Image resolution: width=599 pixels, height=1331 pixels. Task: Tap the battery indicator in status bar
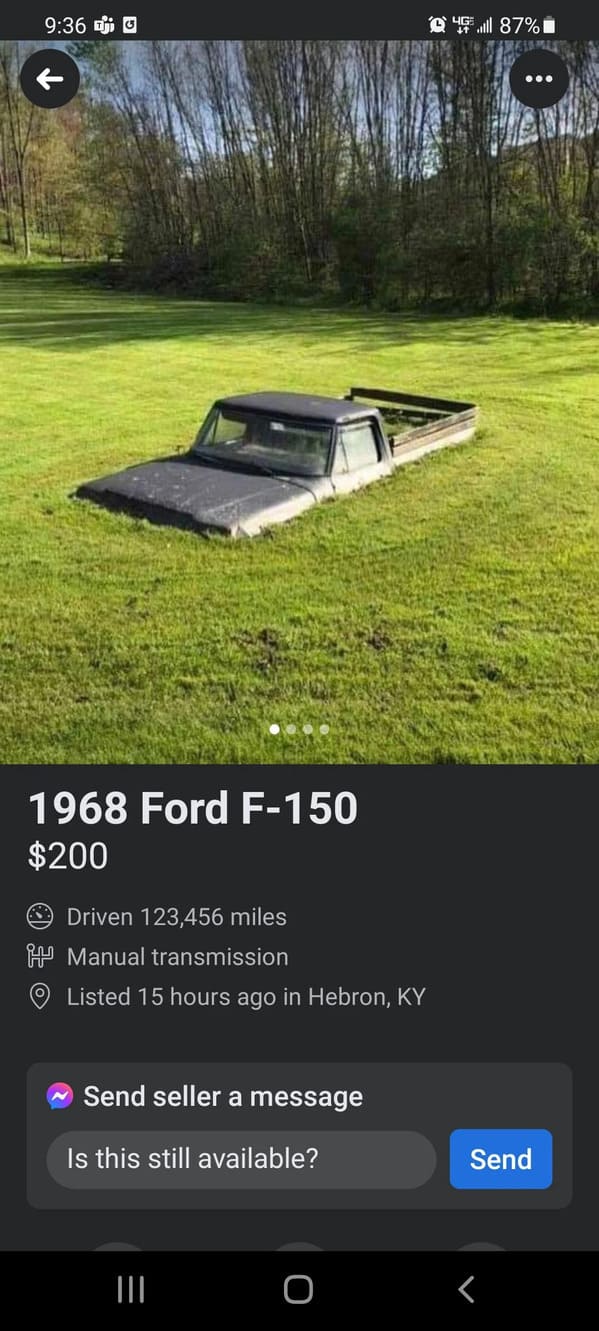[549, 25]
